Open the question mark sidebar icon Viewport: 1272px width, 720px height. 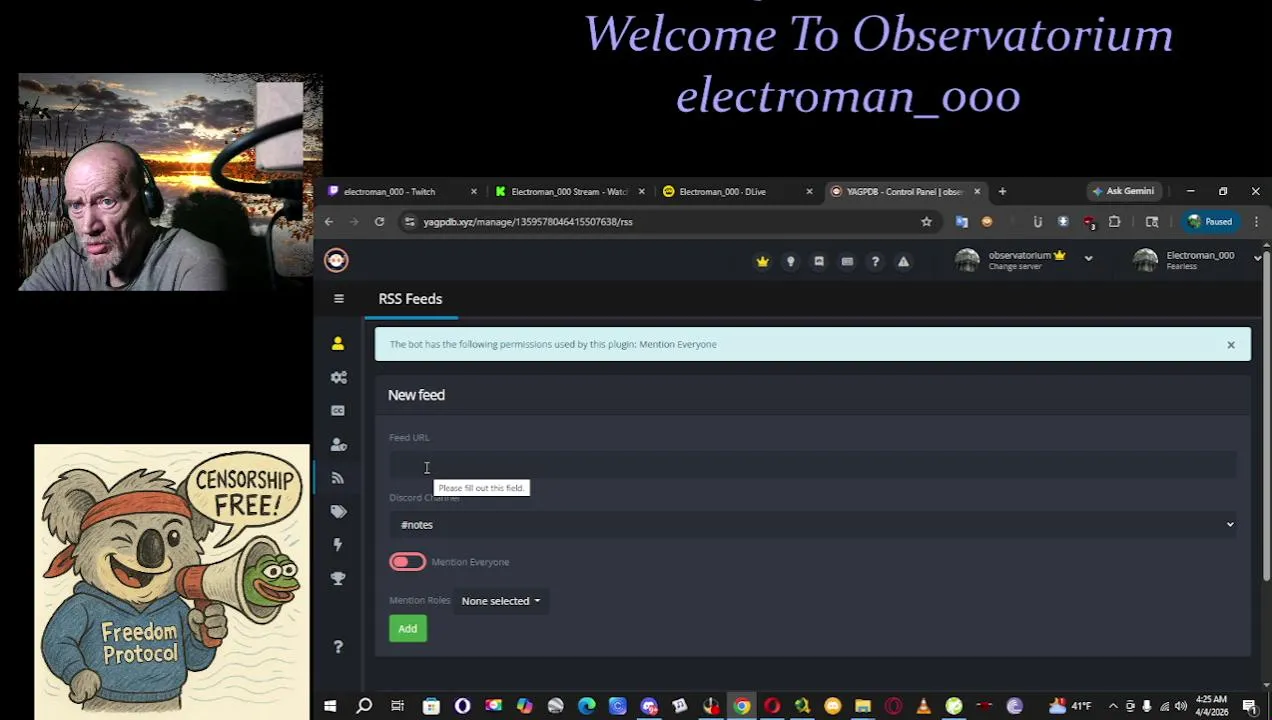[x=338, y=647]
